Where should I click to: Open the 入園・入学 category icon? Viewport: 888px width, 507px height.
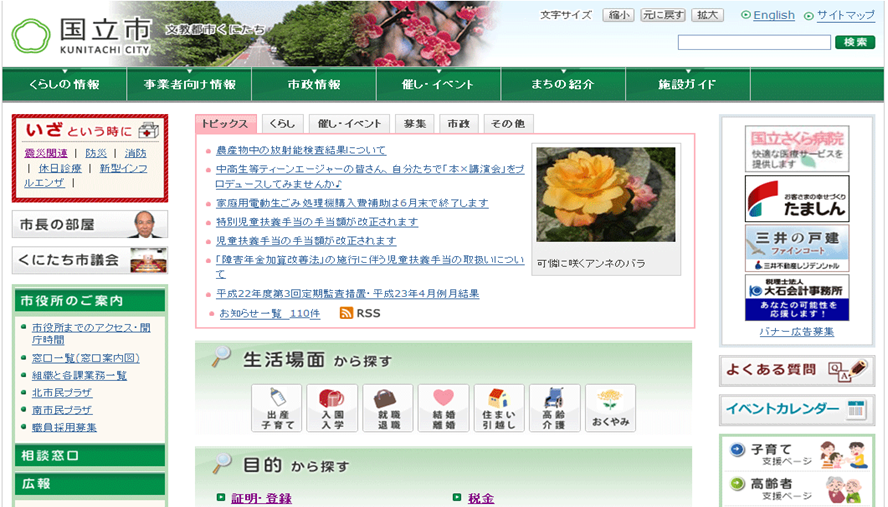pos(332,408)
